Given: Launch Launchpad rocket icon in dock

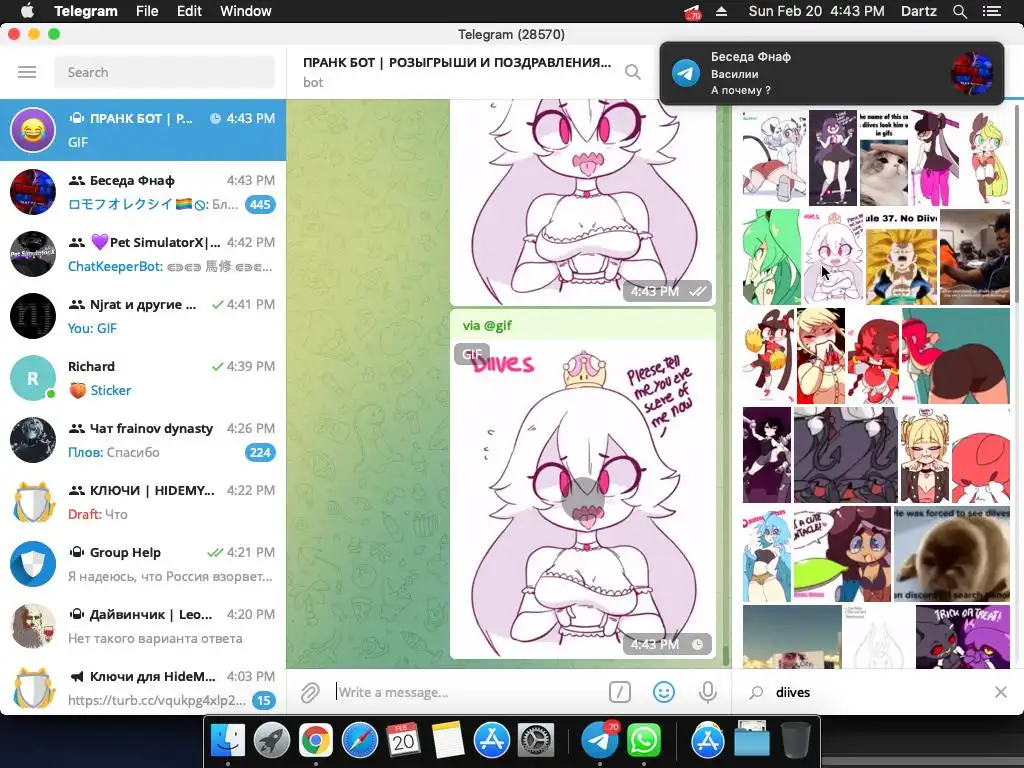Looking at the screenshot, I should [x=272, y=741].
